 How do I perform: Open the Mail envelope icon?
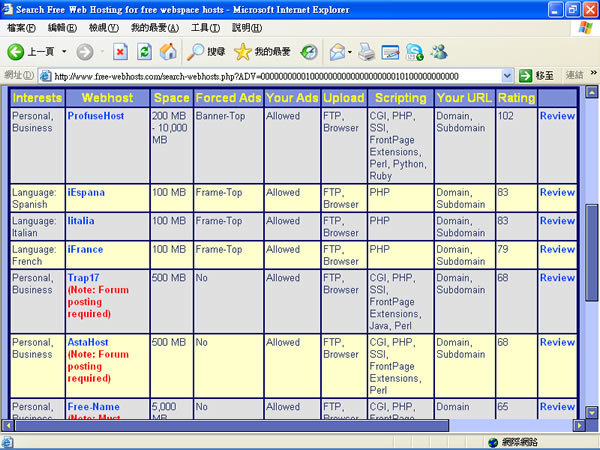pyautogui.click(x=337, y=52)
